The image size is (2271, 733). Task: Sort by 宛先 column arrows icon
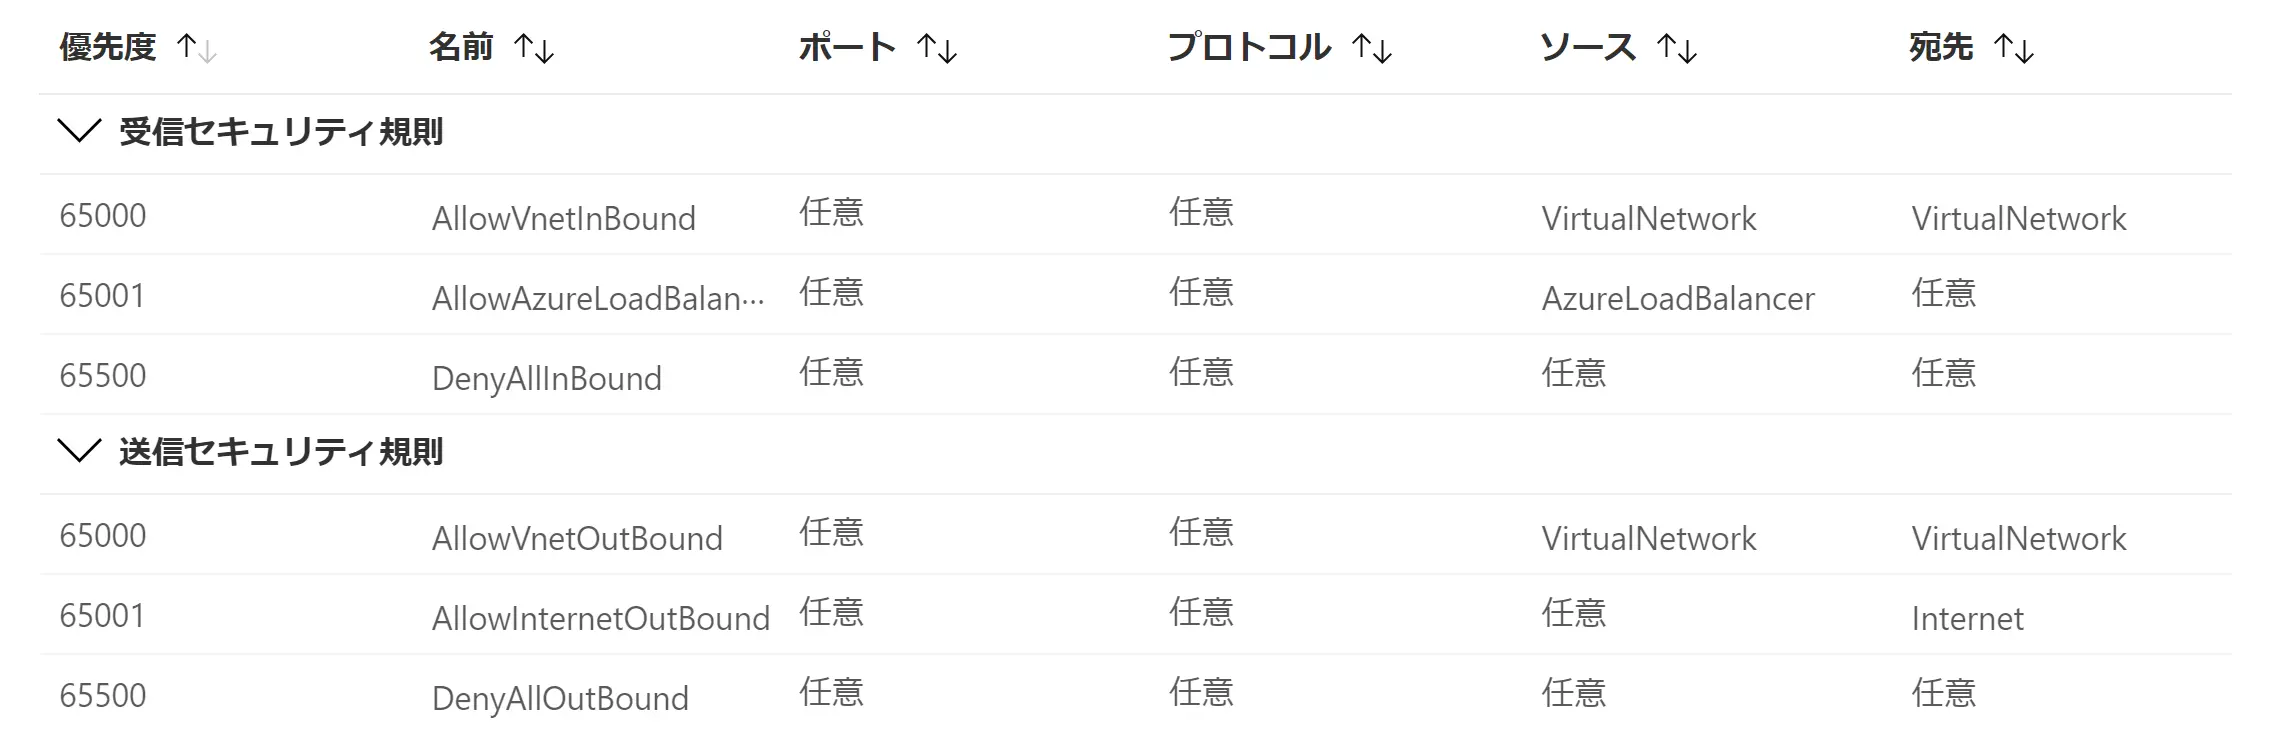(2014, 48)
